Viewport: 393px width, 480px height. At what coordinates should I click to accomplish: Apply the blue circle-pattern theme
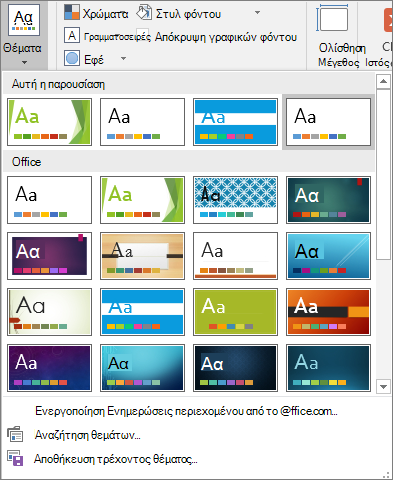[235, 200]
